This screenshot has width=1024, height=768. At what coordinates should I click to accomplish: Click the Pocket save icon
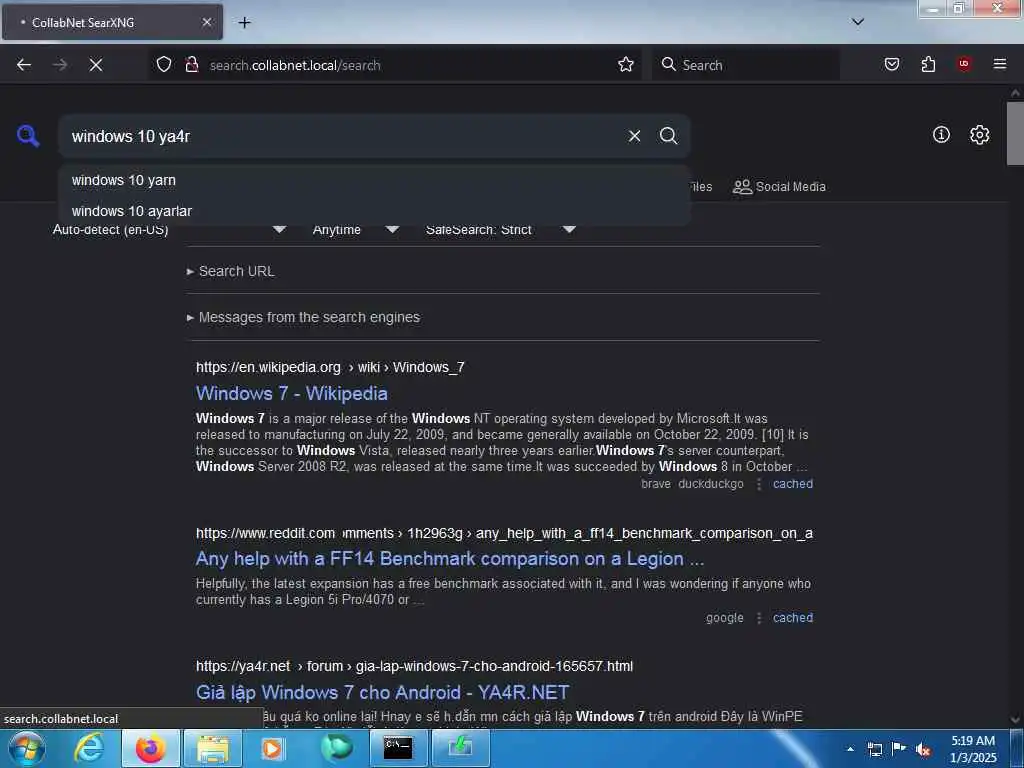pos(891,64)
